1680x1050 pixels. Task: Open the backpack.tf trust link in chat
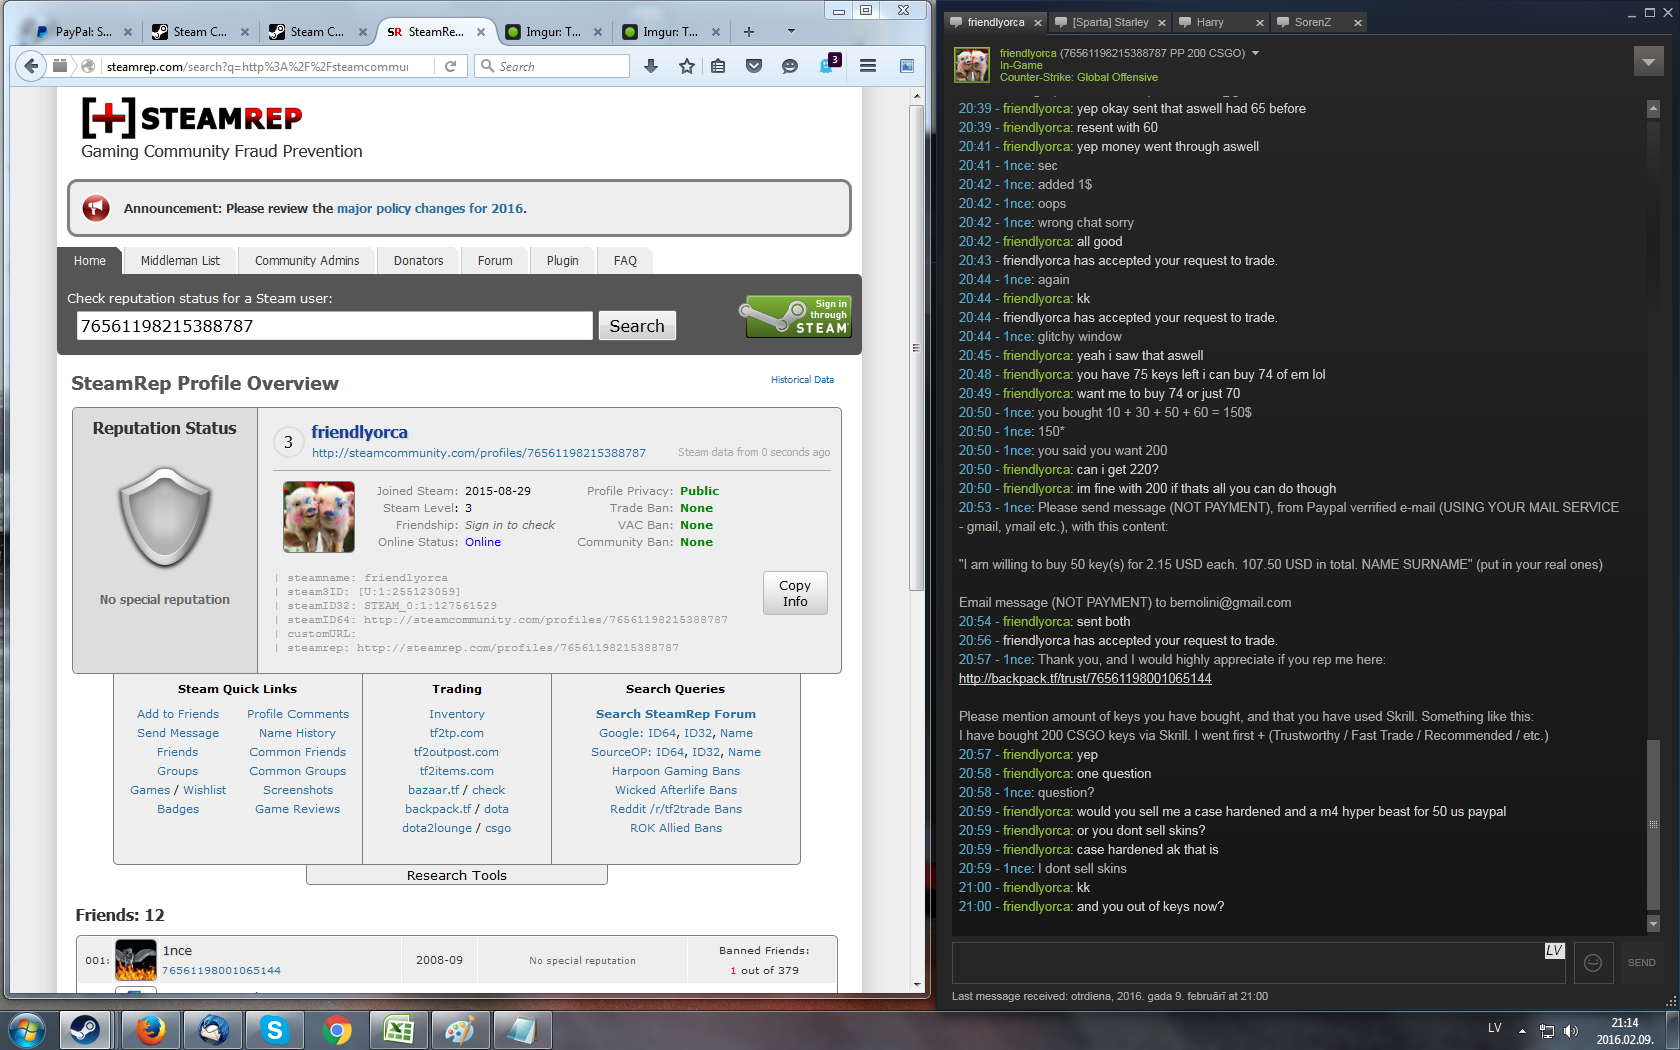click(x=1085, y=678)
